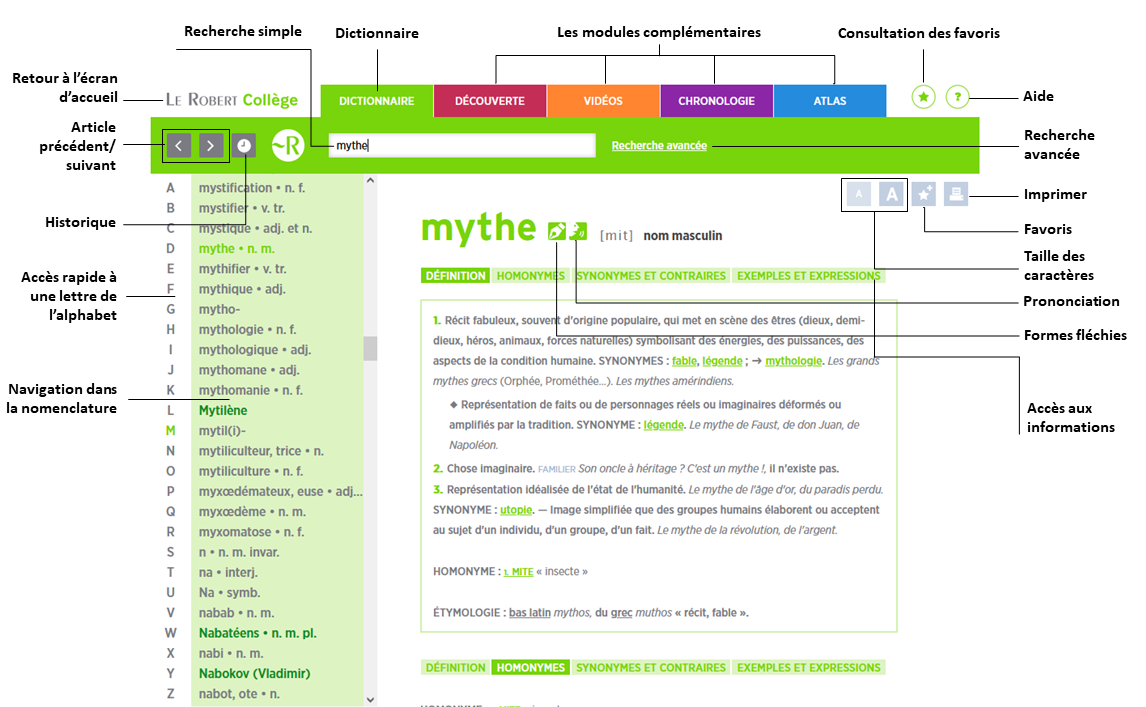
Task: Switch to the Atlas tab
Action: [x=829, y=101]
